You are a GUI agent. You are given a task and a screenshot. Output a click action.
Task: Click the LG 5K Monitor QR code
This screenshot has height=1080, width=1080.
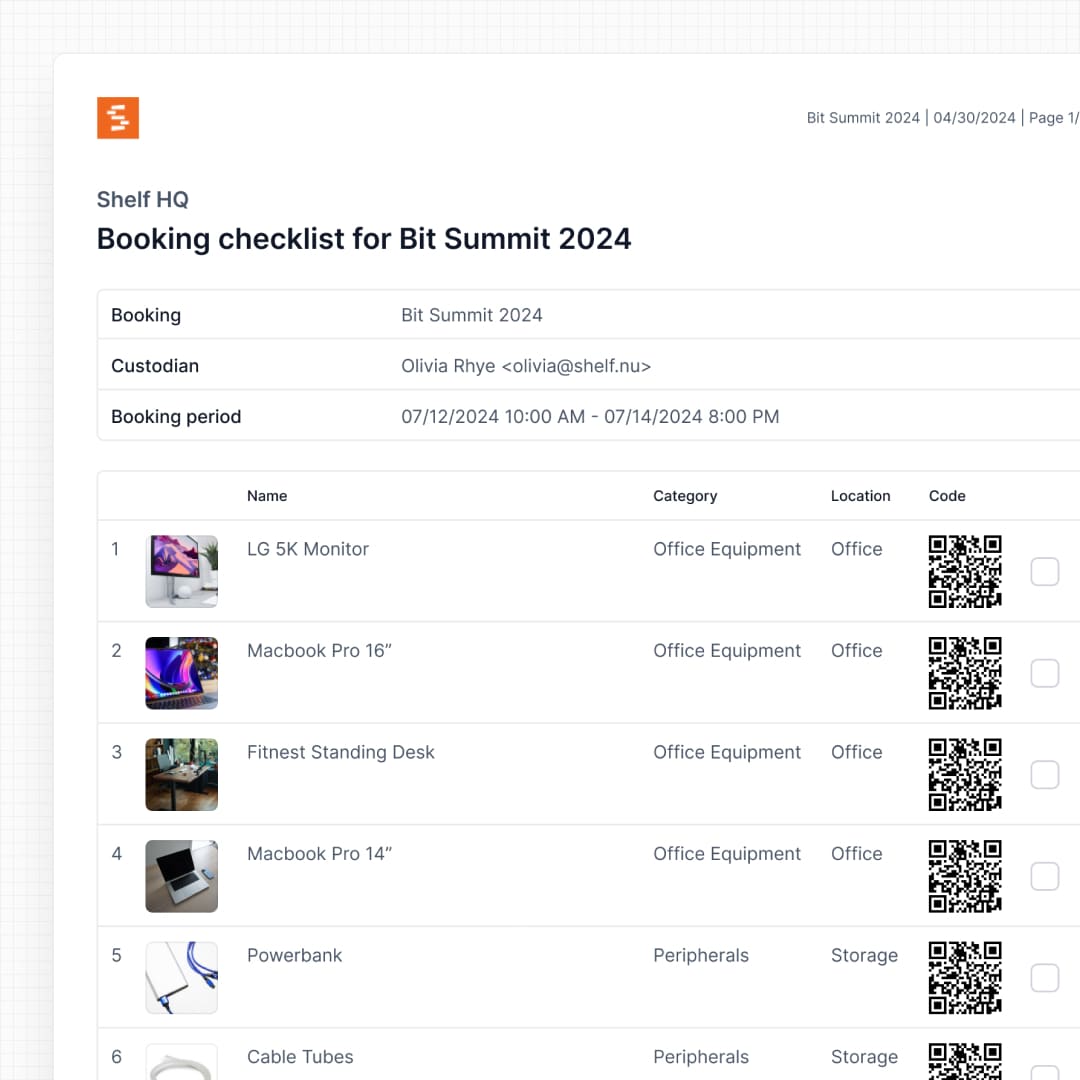[965, 571]
